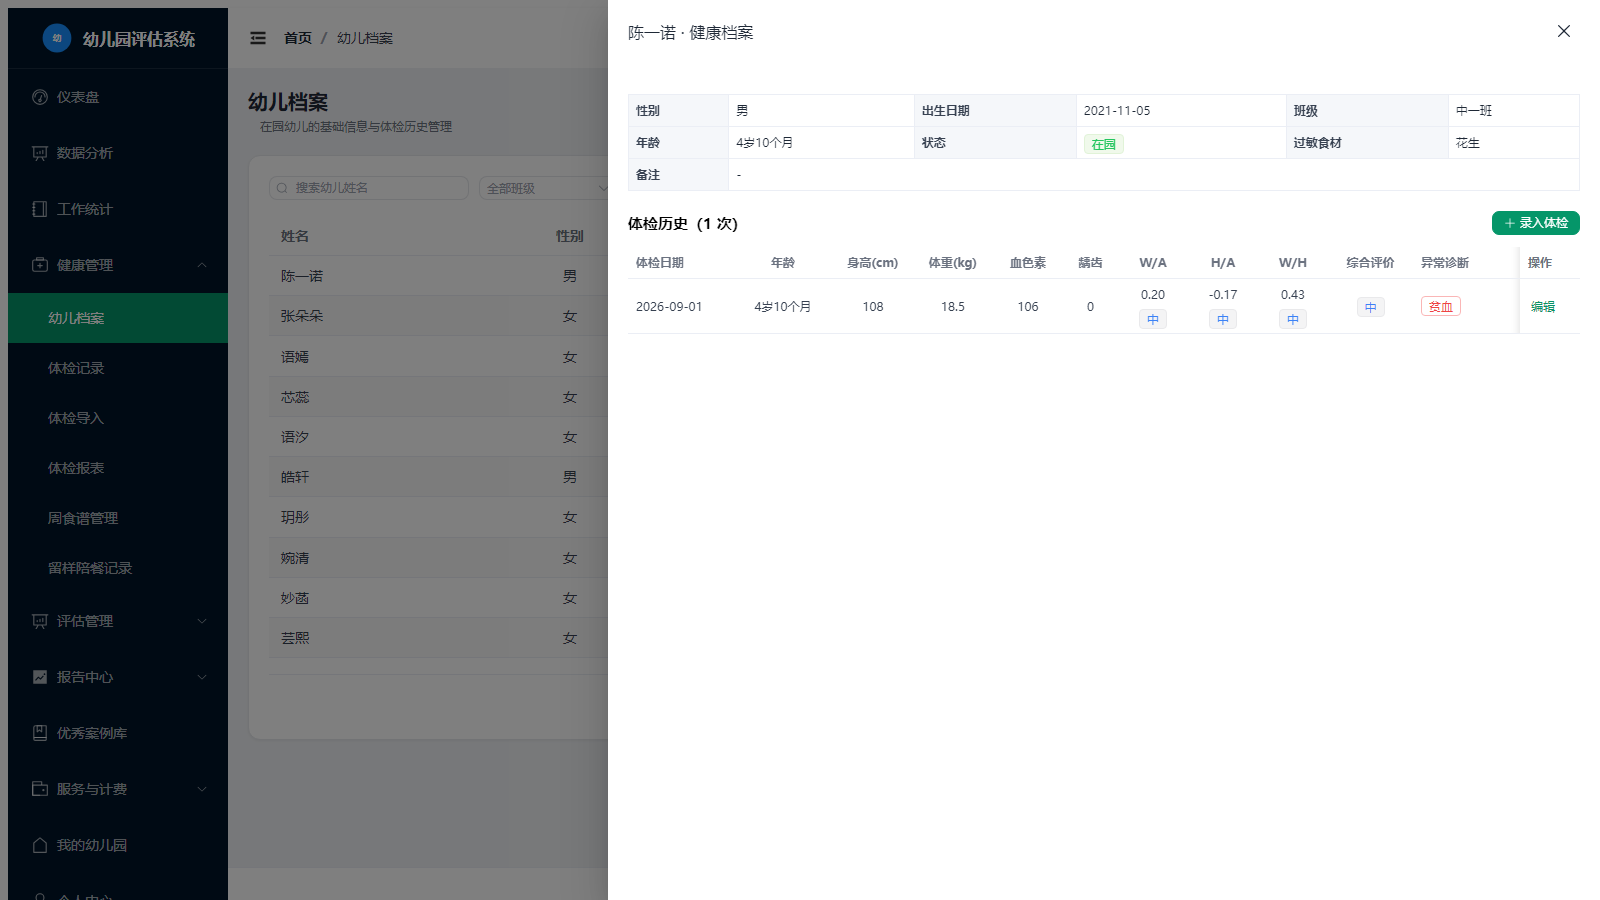Expand the 服务与计费 submenu chevron

pyautogui.click(x=202, y=789)
